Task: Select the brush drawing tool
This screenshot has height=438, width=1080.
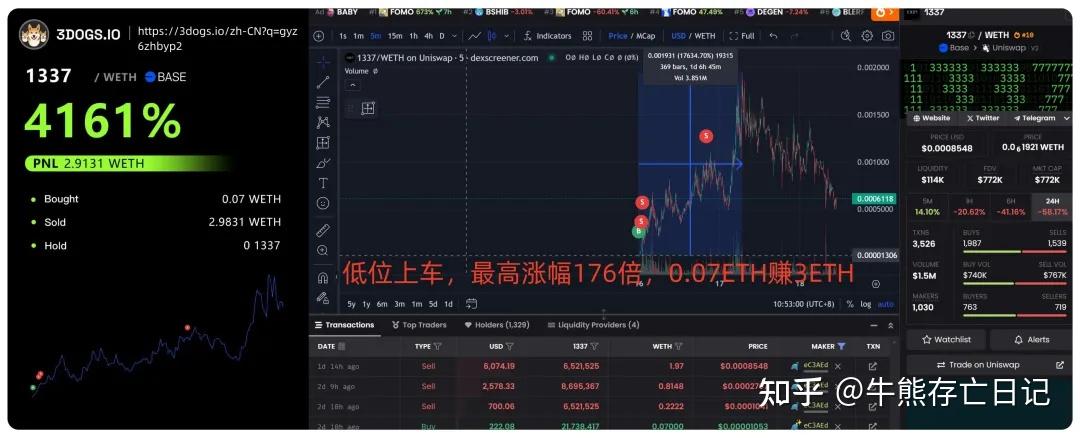Action: (x=322, y=163)
